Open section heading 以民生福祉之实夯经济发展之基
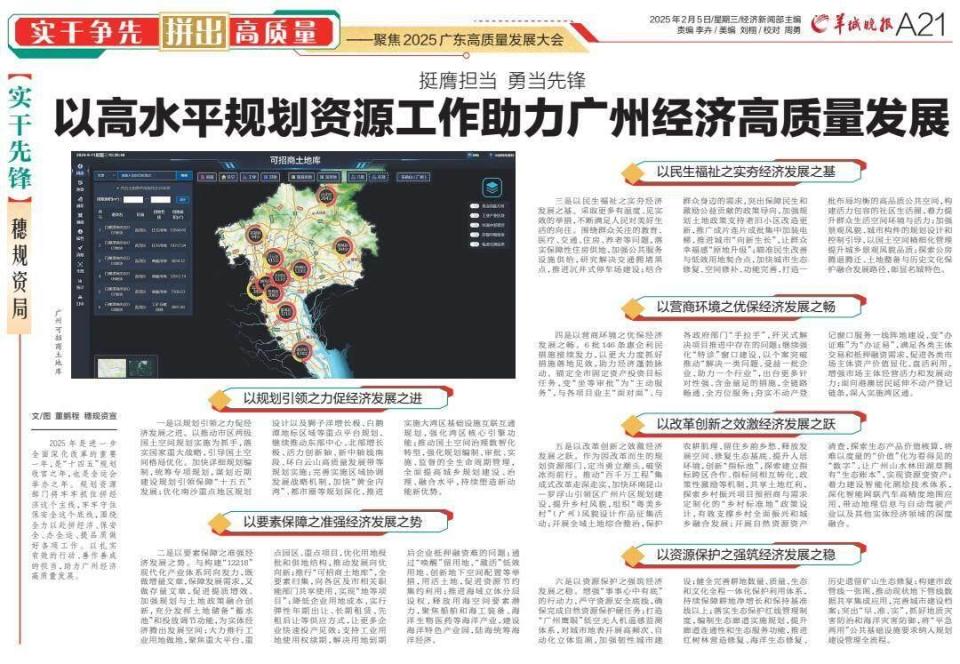The width and height of the screenshot is (960, 664). [x=746, y=171]
